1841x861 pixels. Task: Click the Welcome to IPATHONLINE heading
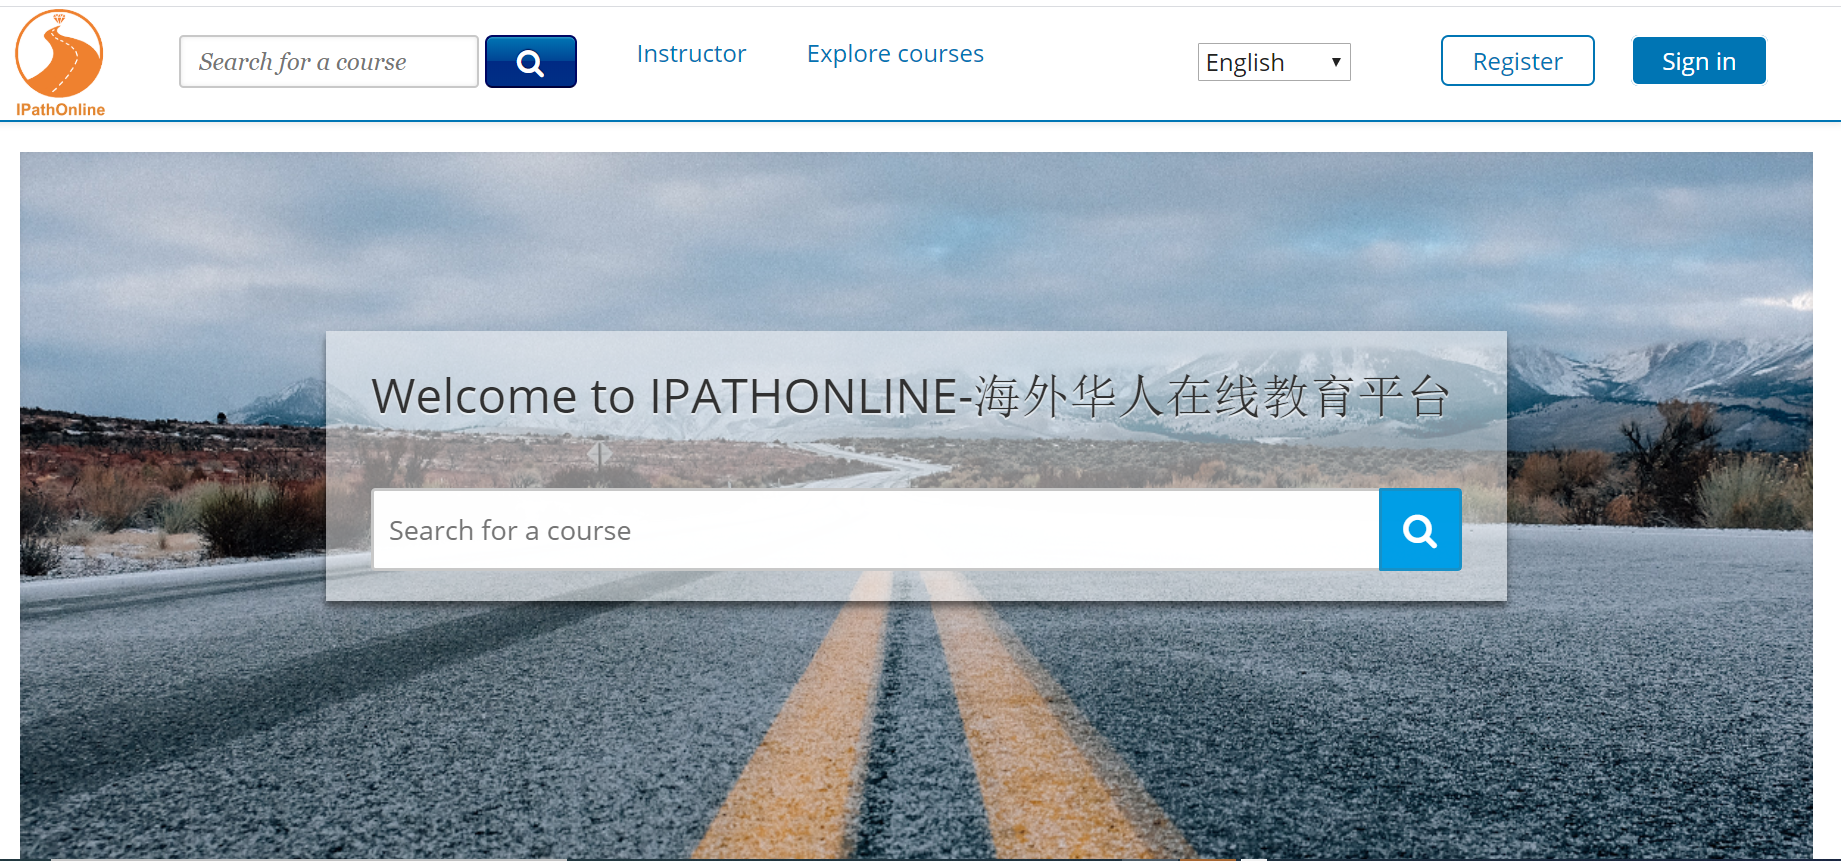911,397
